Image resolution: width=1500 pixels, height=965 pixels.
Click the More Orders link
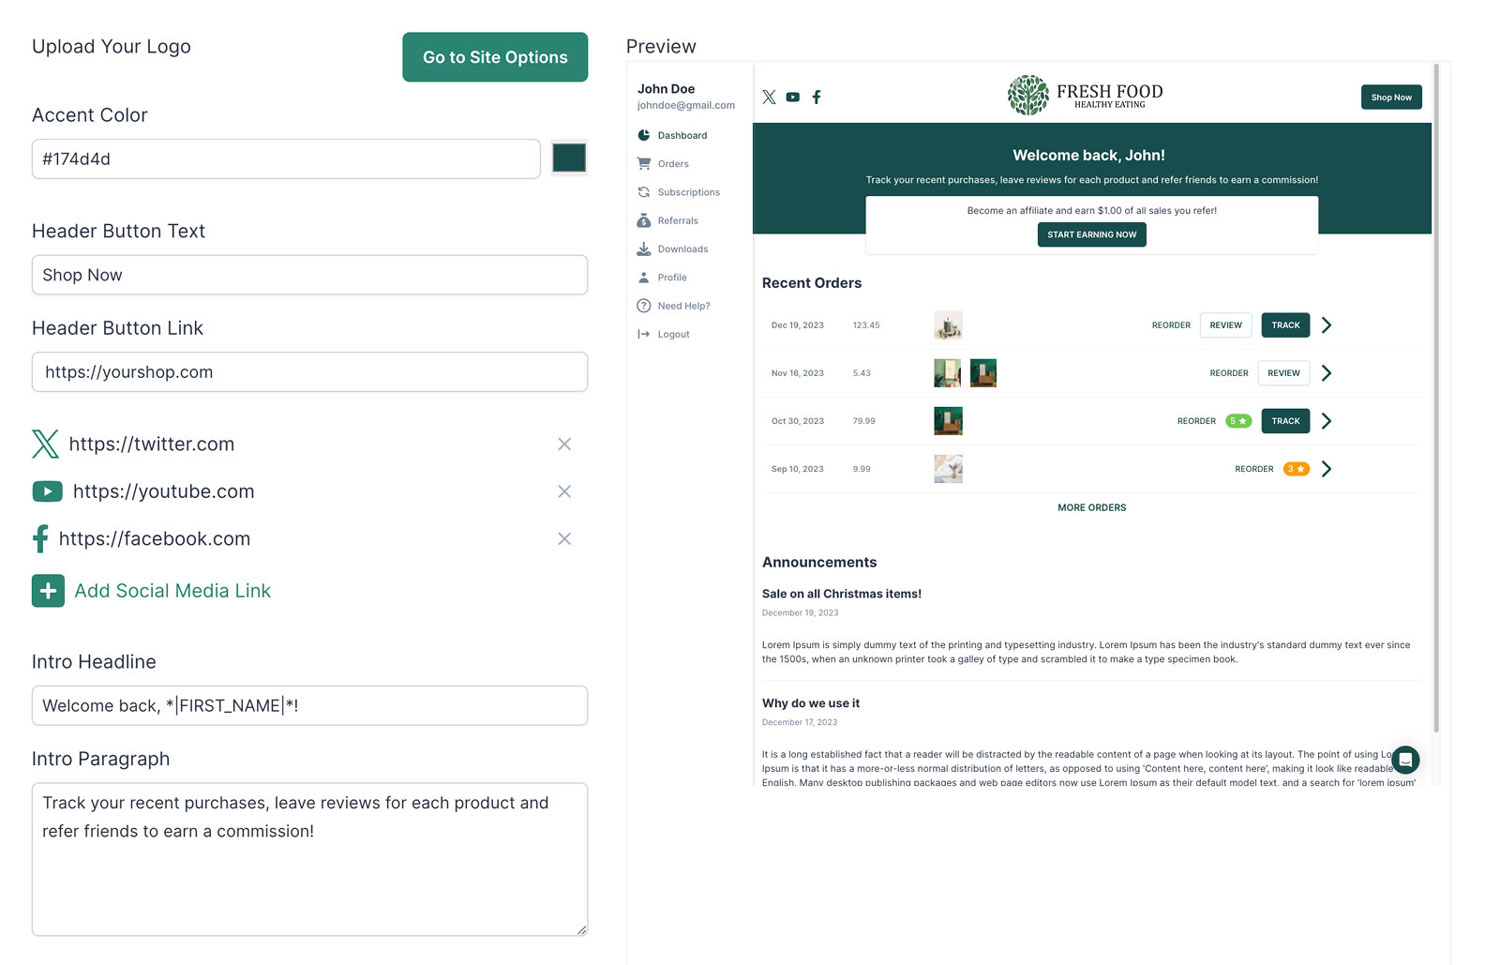pos(1092,508)
